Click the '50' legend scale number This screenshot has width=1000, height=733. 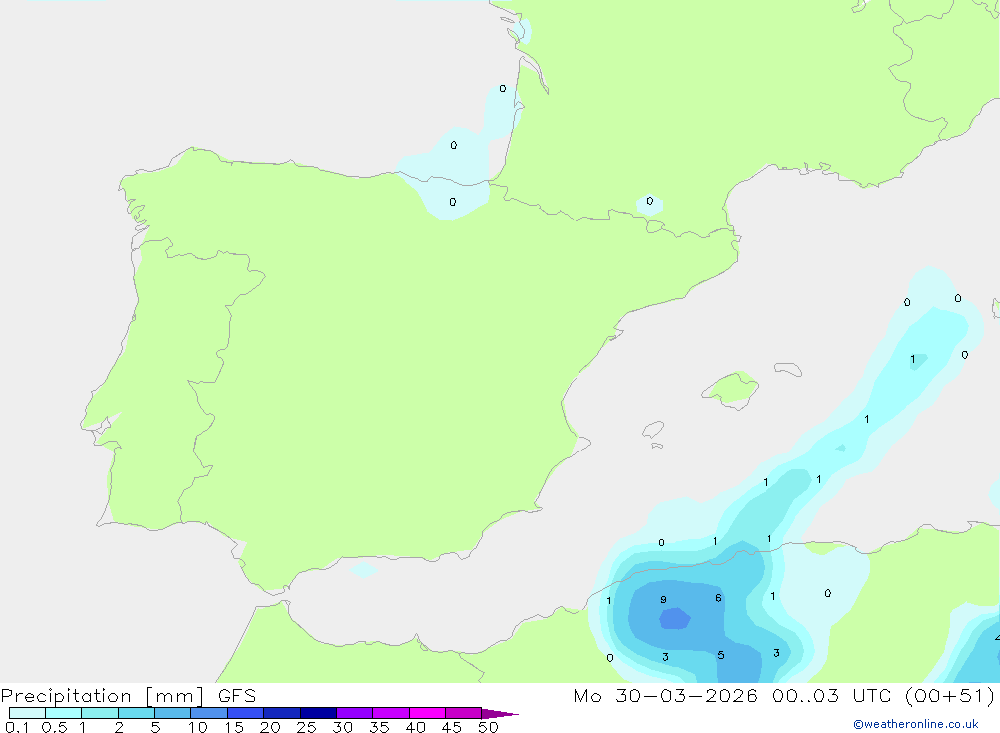488,727
